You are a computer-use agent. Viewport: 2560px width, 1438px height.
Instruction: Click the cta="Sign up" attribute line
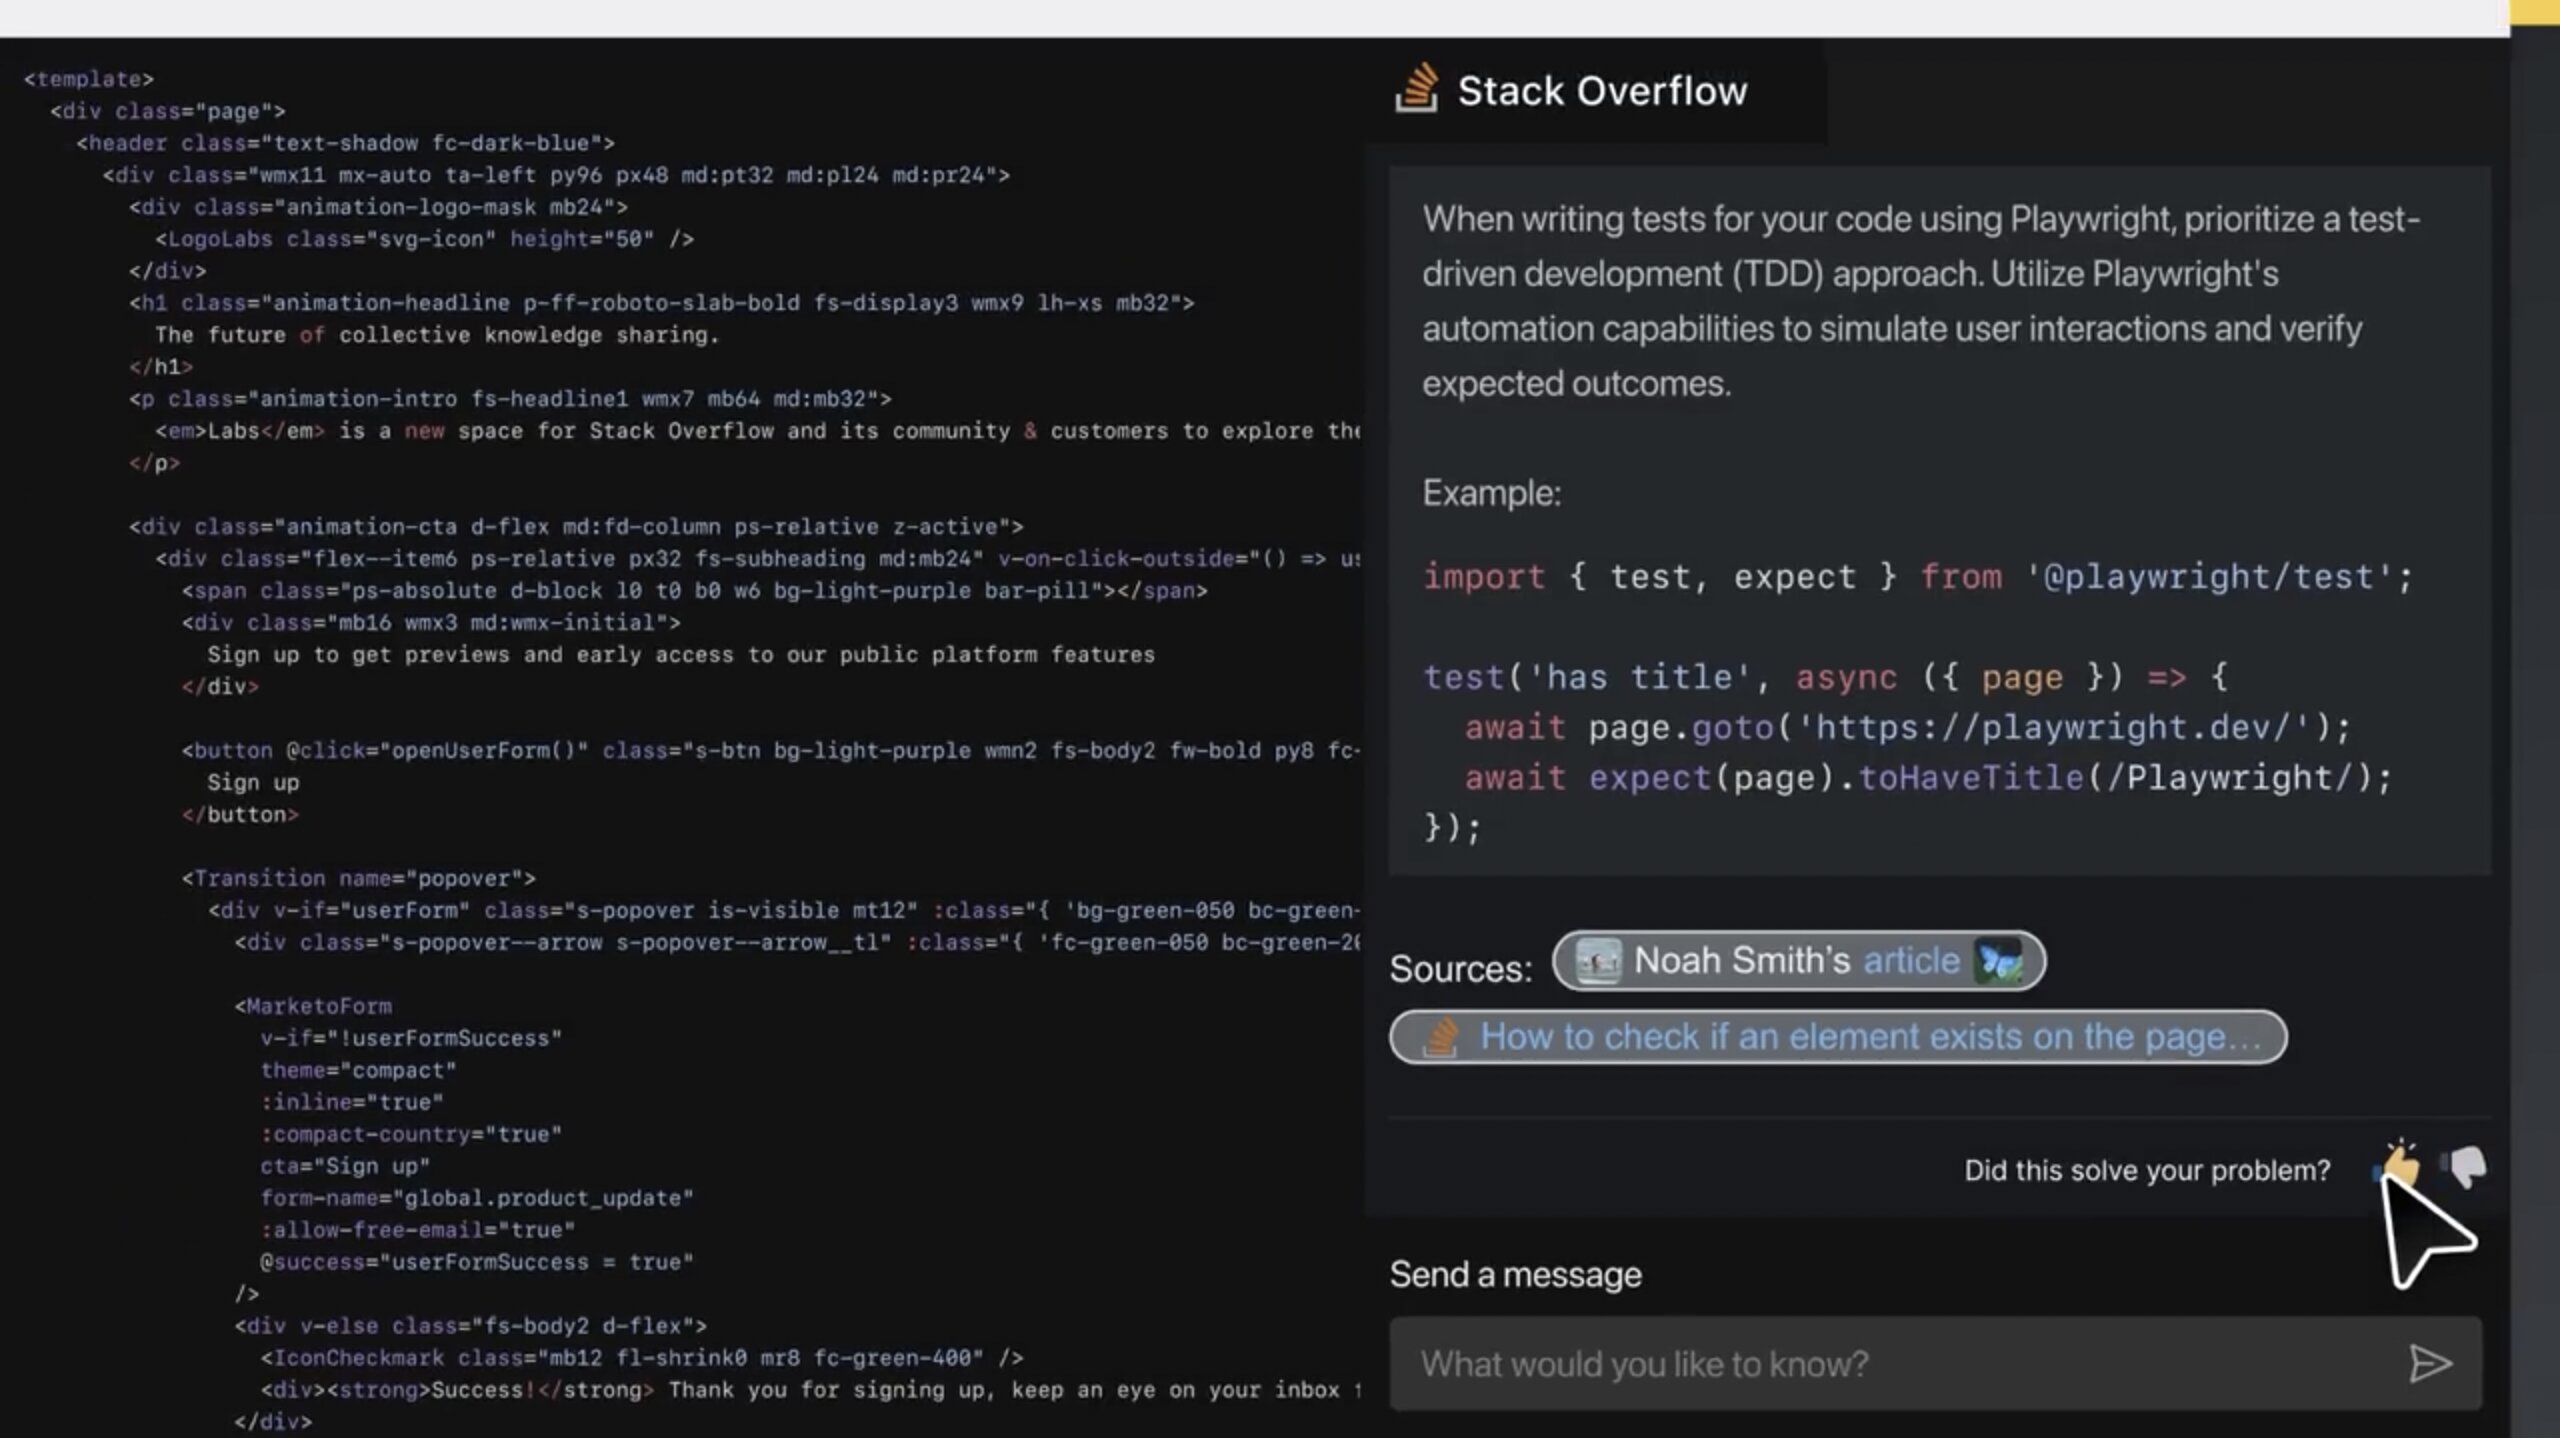345,1166
